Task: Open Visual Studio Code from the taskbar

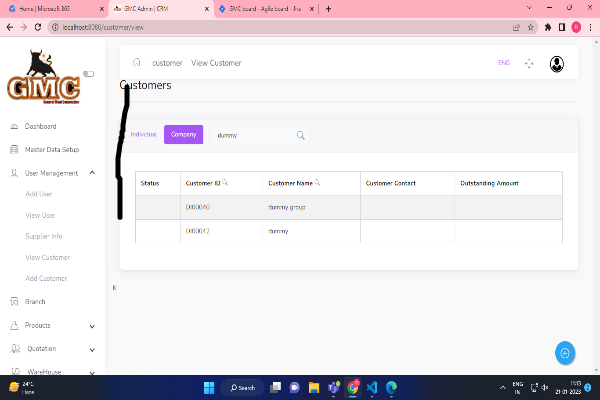Action: click(370, 387)
